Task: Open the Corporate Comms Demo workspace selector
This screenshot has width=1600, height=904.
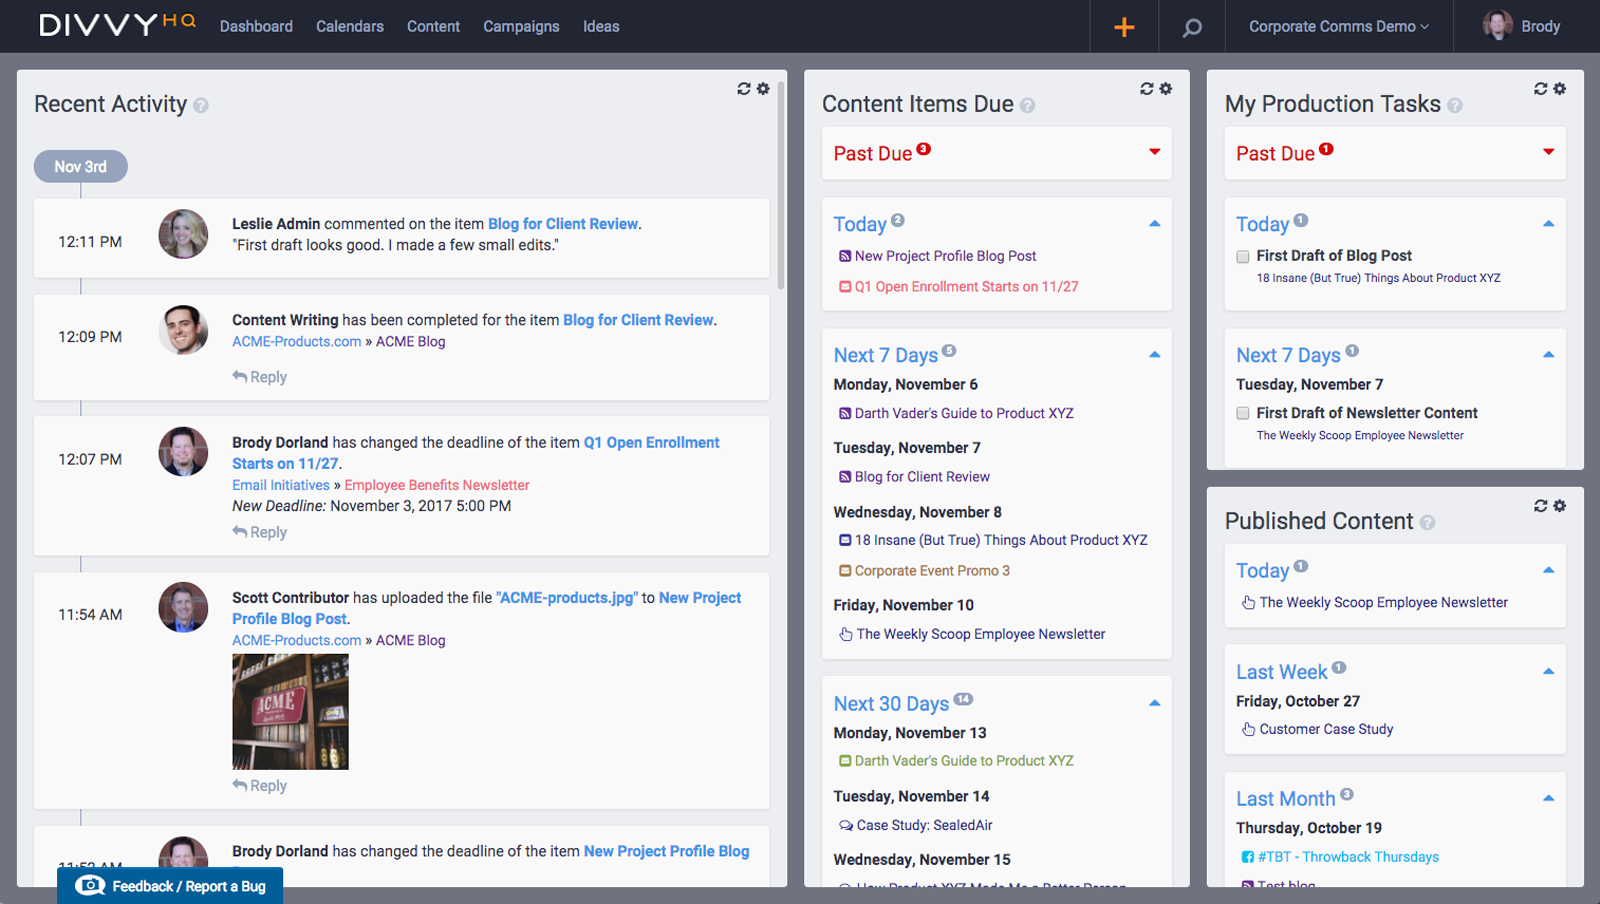Action: click(x=1337, y=27)
